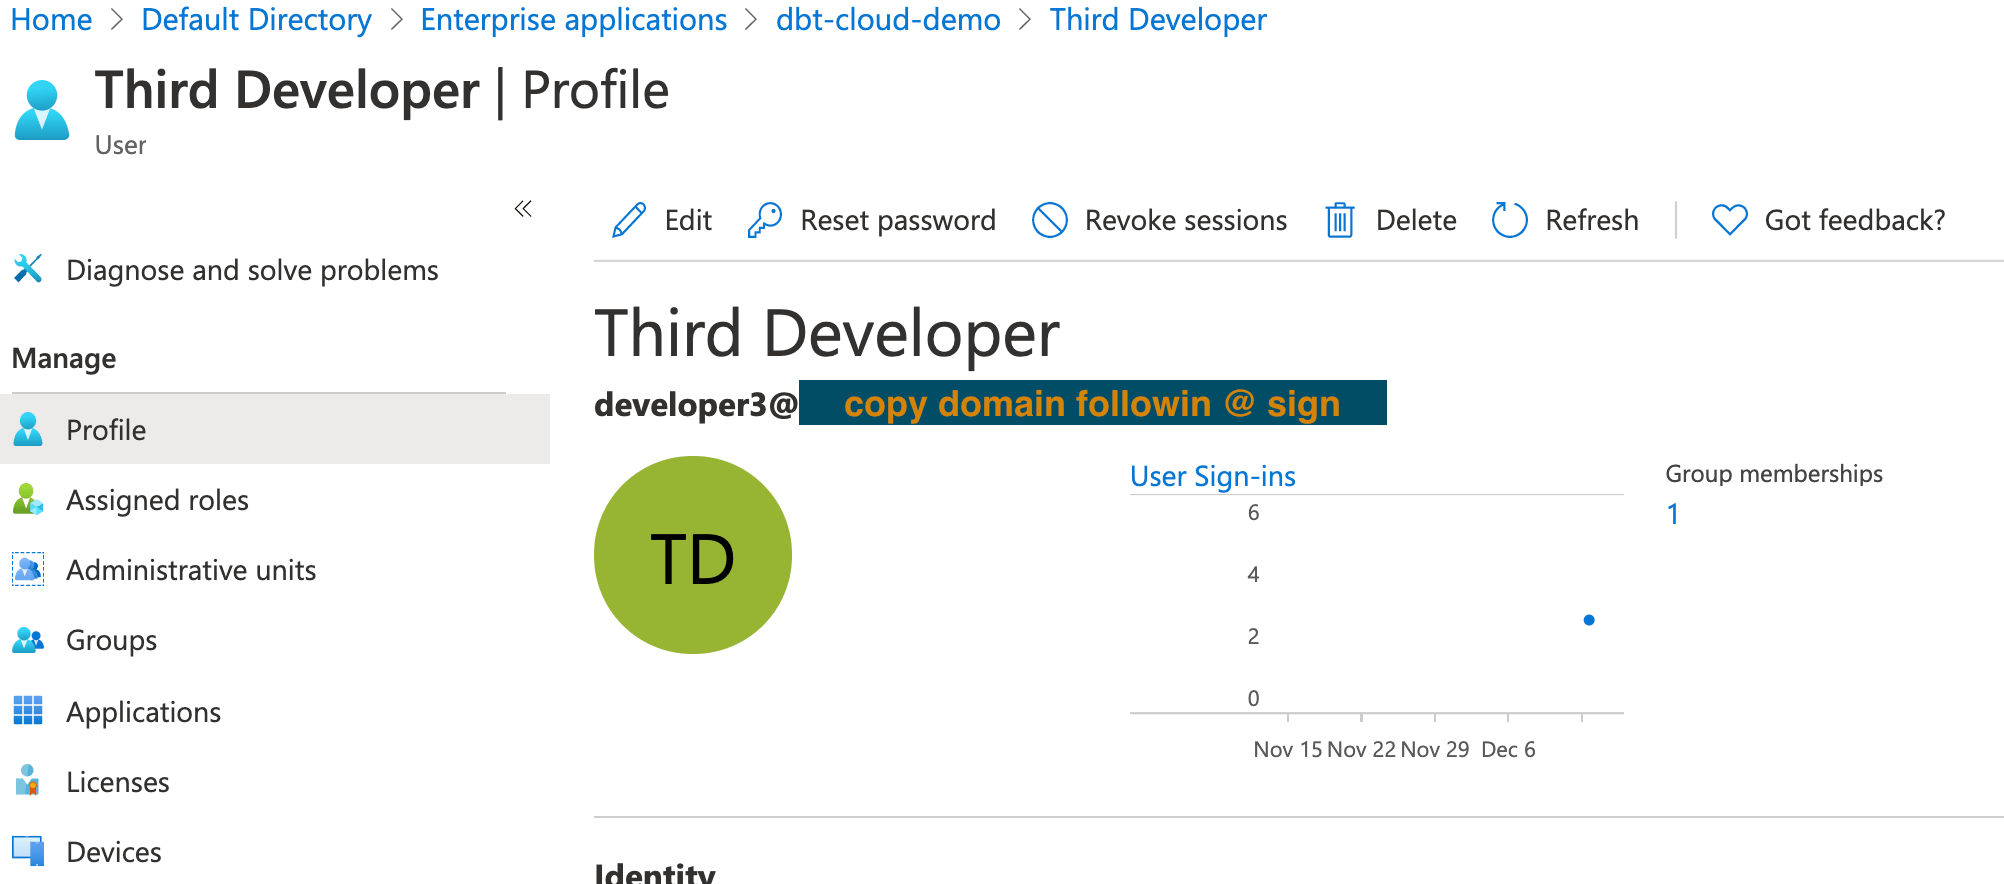
Task: Click the Reset password key icon
Action: point(765,220)
